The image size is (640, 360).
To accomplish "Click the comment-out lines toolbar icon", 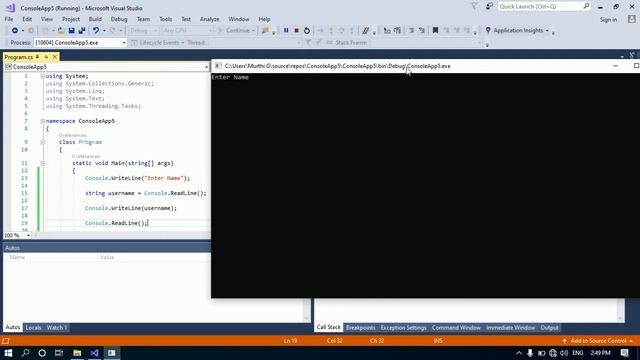I will click(366, 31).
